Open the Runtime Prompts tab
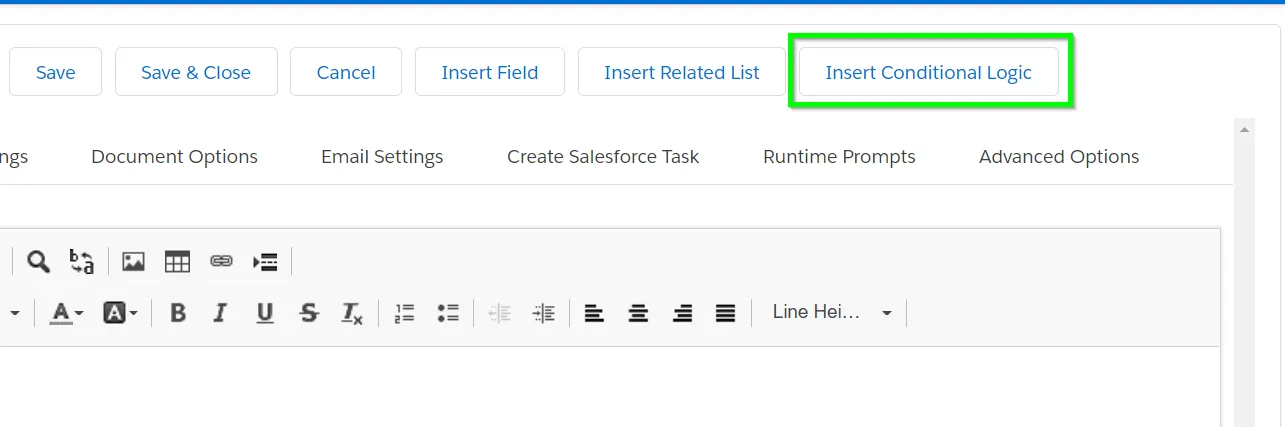Viewport: 1285px width, 427px height. click(839, 157)
